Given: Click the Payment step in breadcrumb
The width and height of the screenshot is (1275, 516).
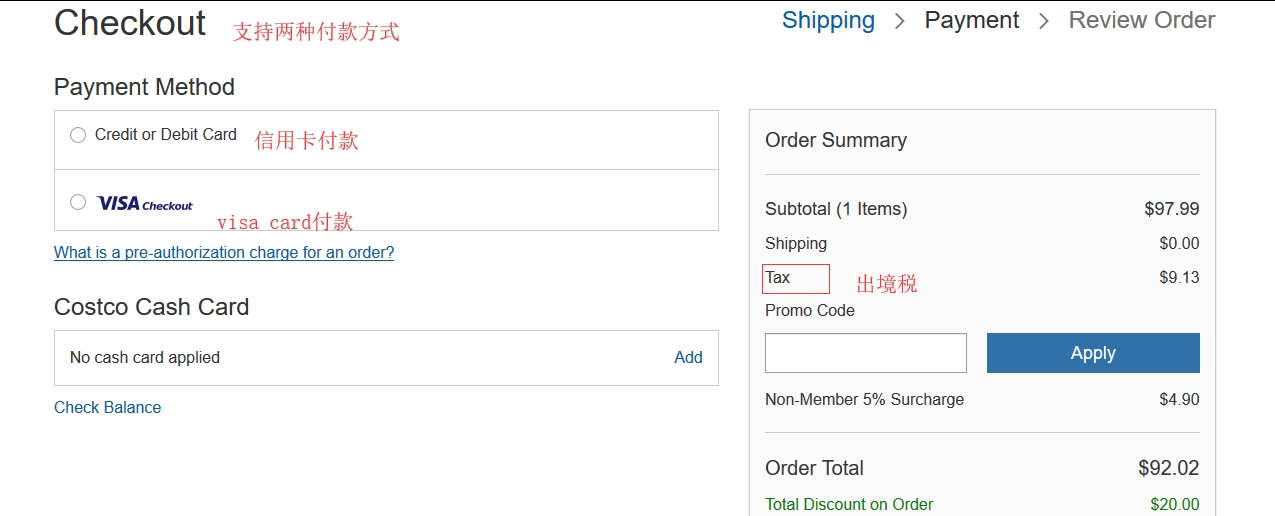Looking at the screenshot, I should [x=972, y=20].
